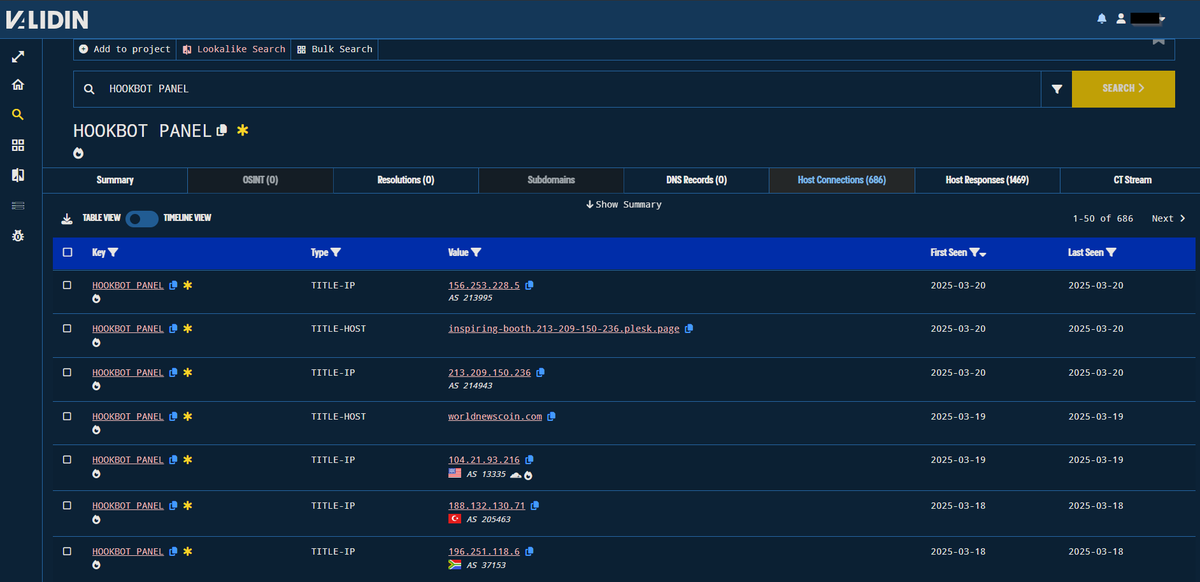Check the row for 213.209.150.236
Screen dimensions: 1200x582
(x=67, y=373)
